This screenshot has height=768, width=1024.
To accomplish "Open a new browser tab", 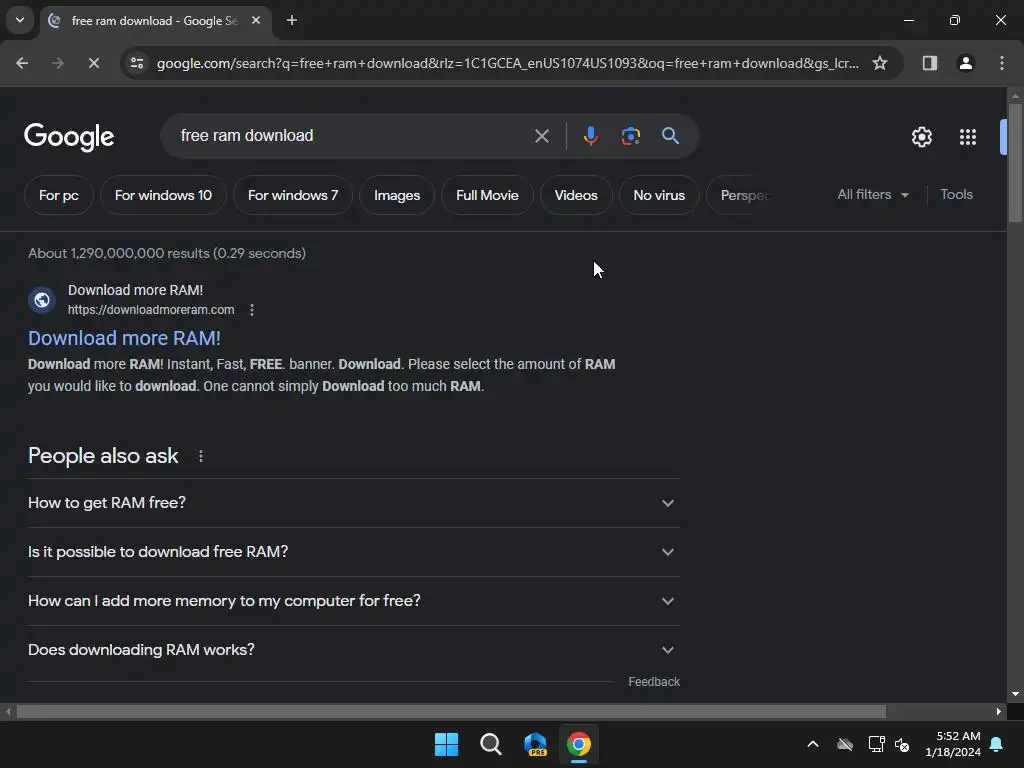I will coord(292,20).
